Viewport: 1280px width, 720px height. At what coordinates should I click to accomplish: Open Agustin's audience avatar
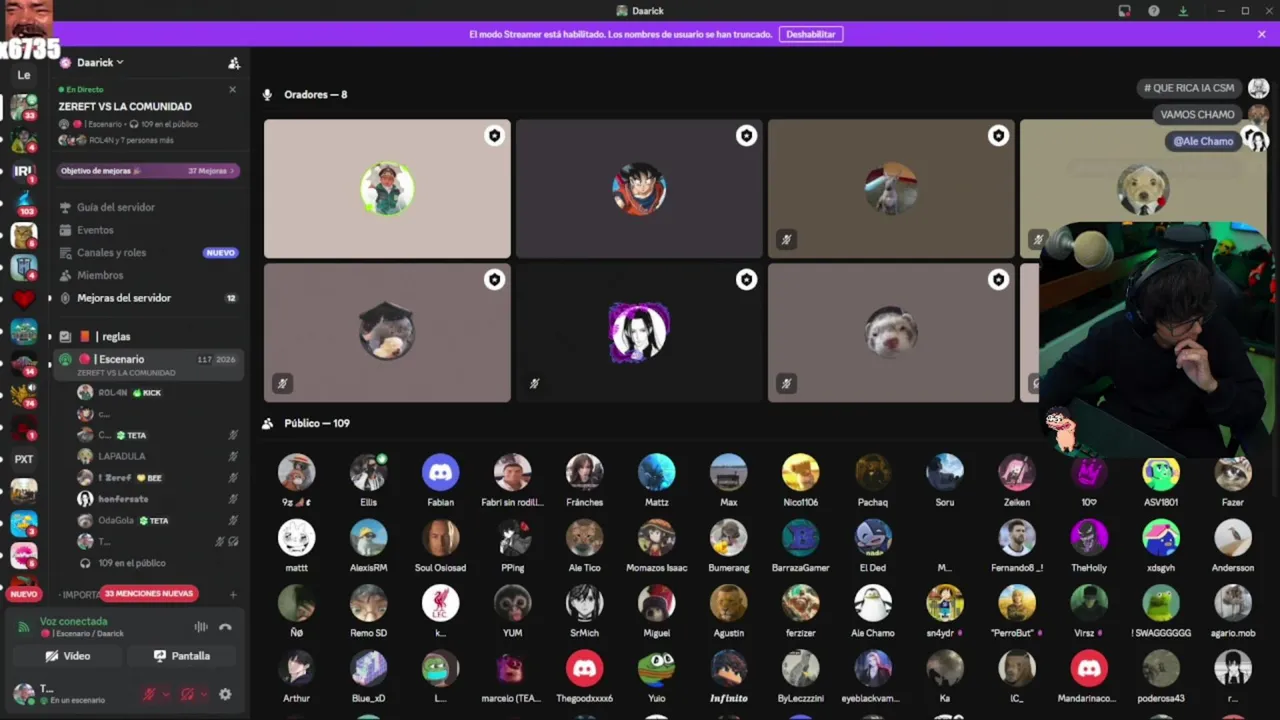[728, 603]
